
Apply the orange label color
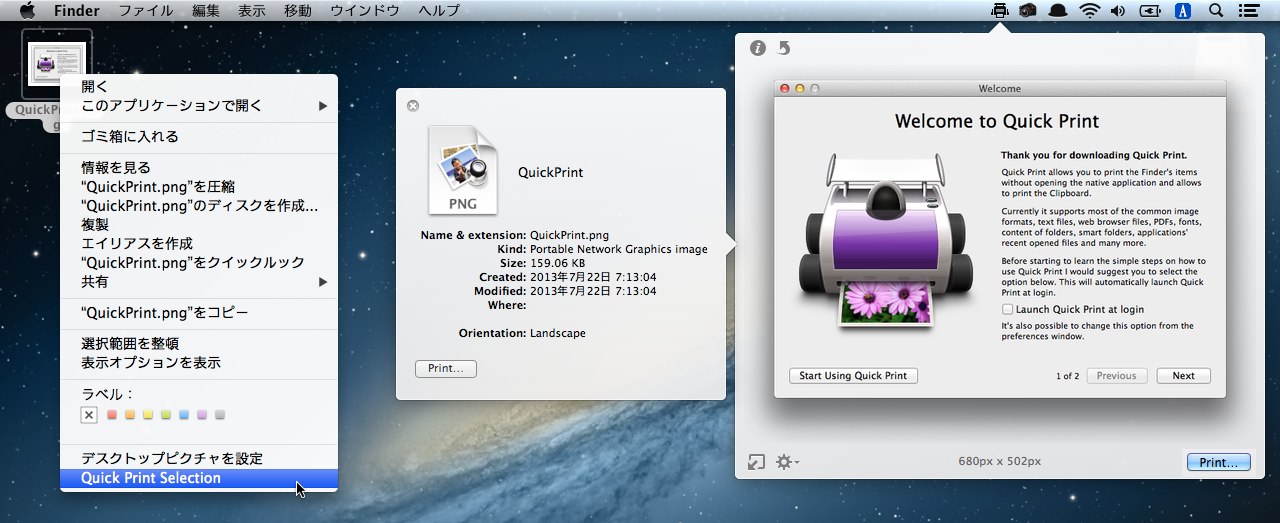click(x=130, y=415)
